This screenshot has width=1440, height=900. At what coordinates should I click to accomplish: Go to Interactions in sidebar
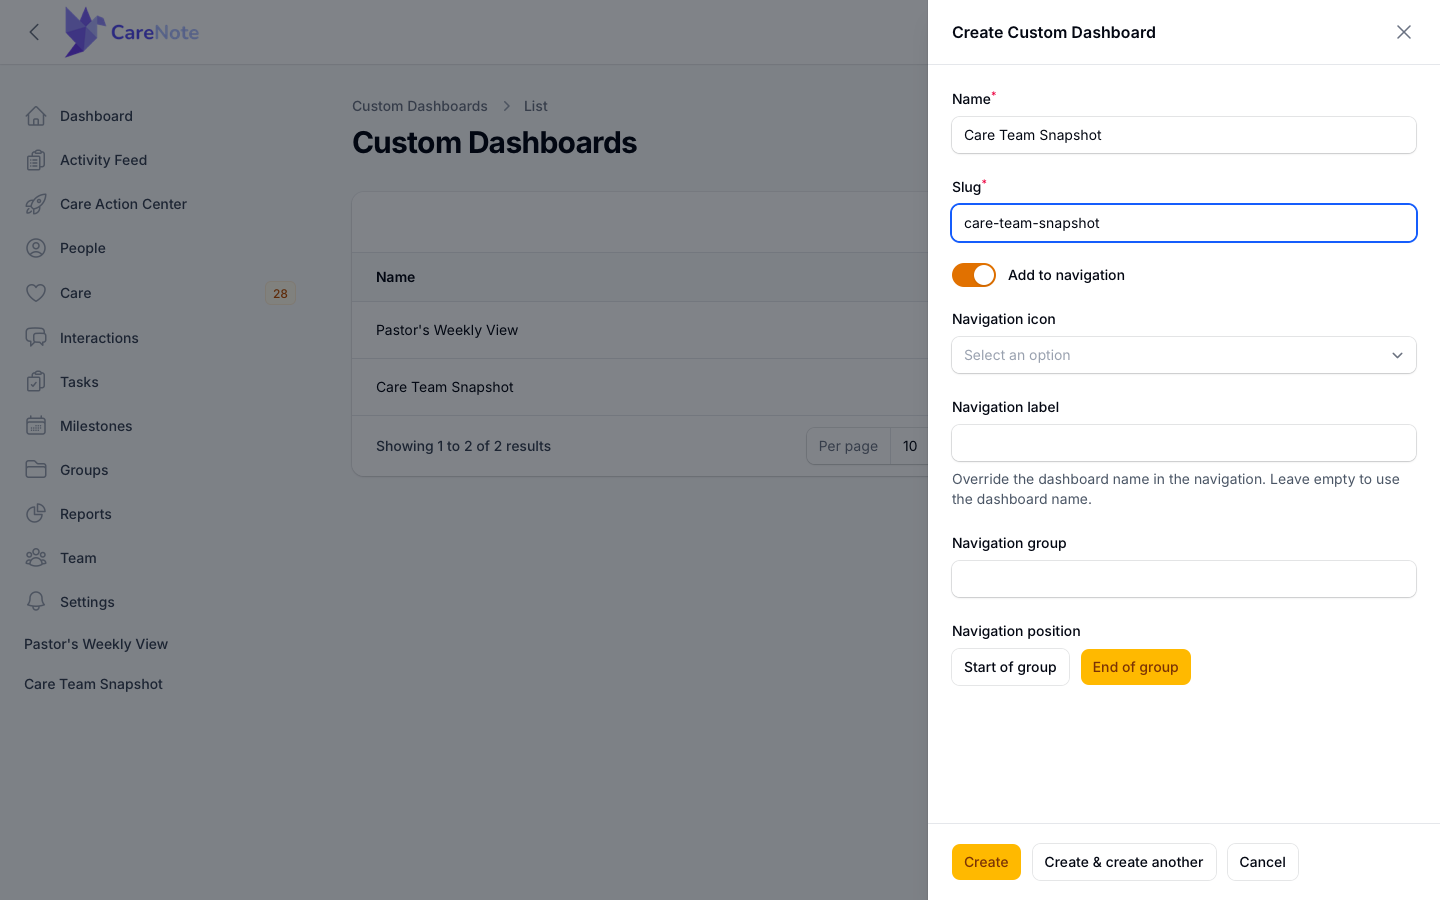99,338
